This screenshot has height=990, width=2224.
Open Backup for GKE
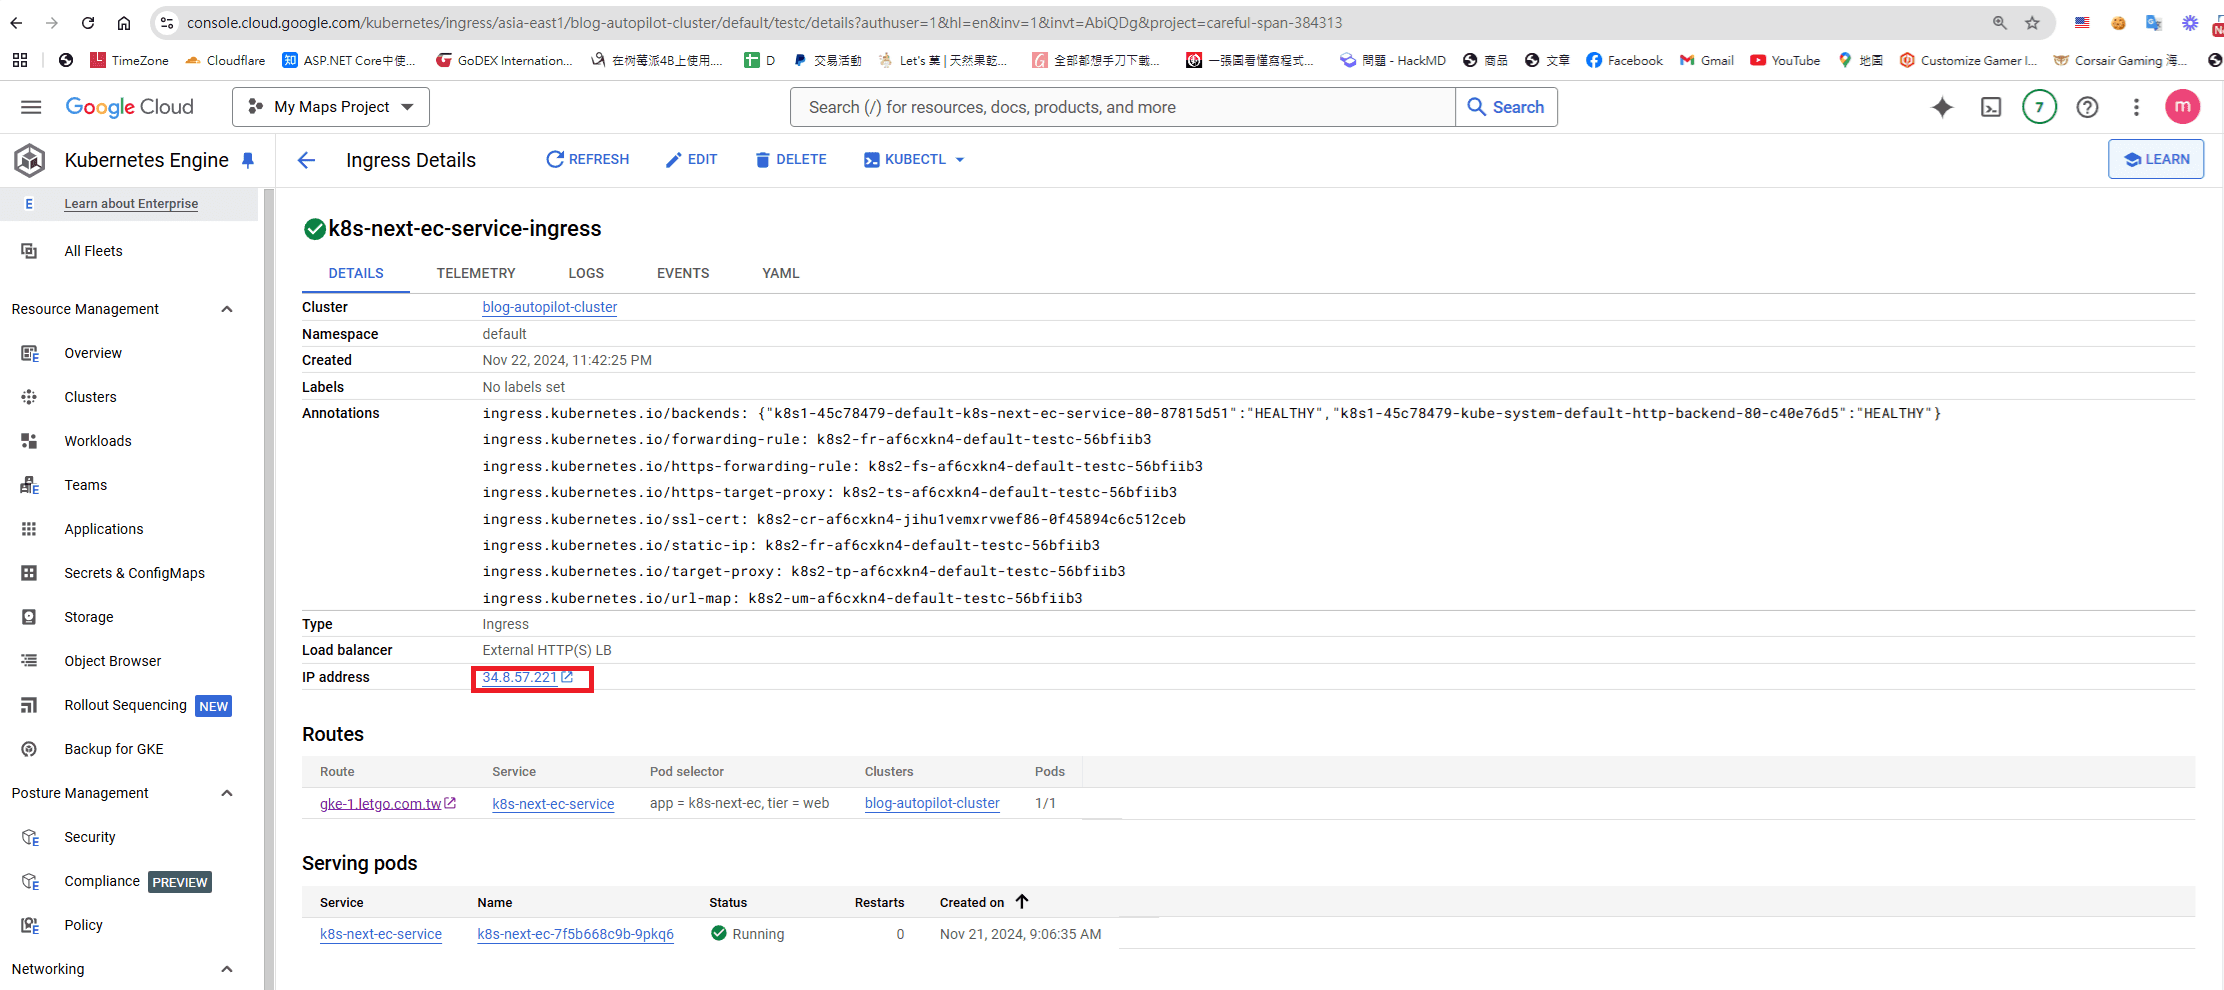click(x=113, y=748)
